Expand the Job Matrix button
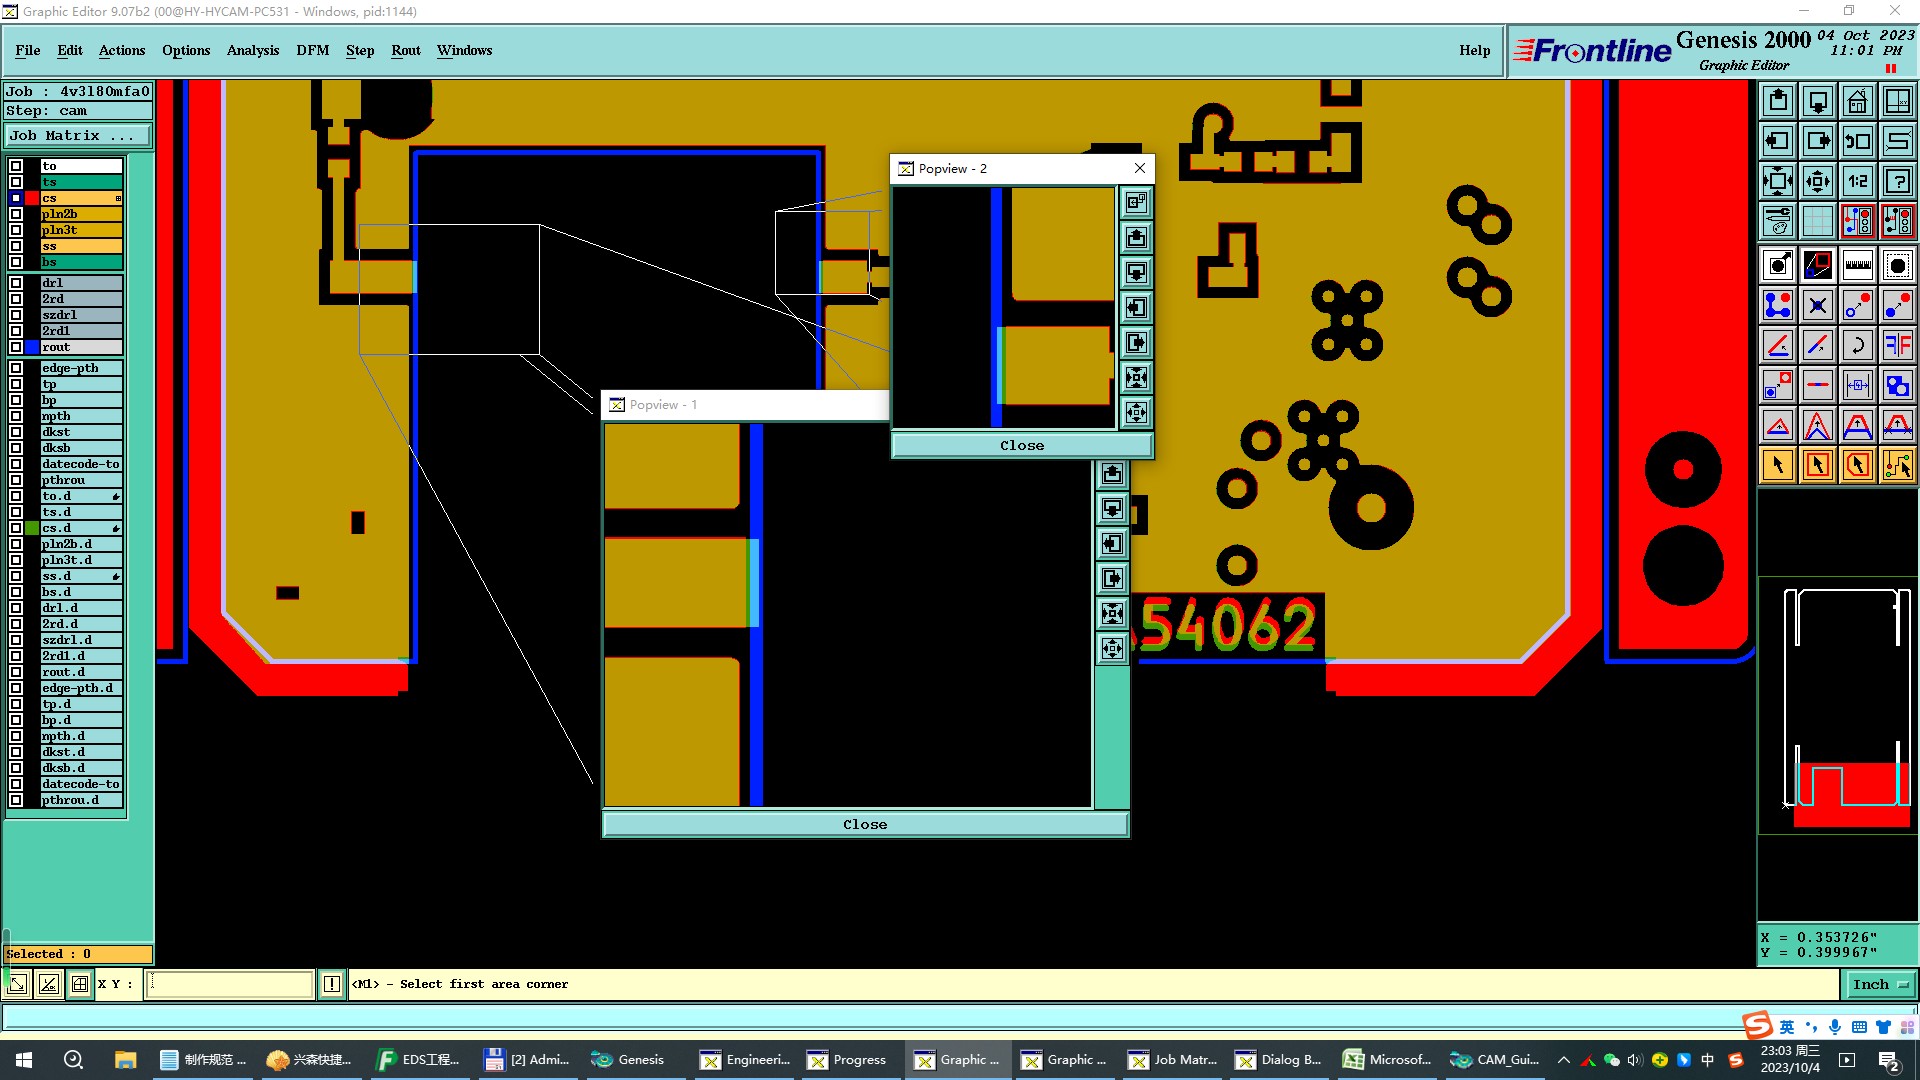 point(78,136)
